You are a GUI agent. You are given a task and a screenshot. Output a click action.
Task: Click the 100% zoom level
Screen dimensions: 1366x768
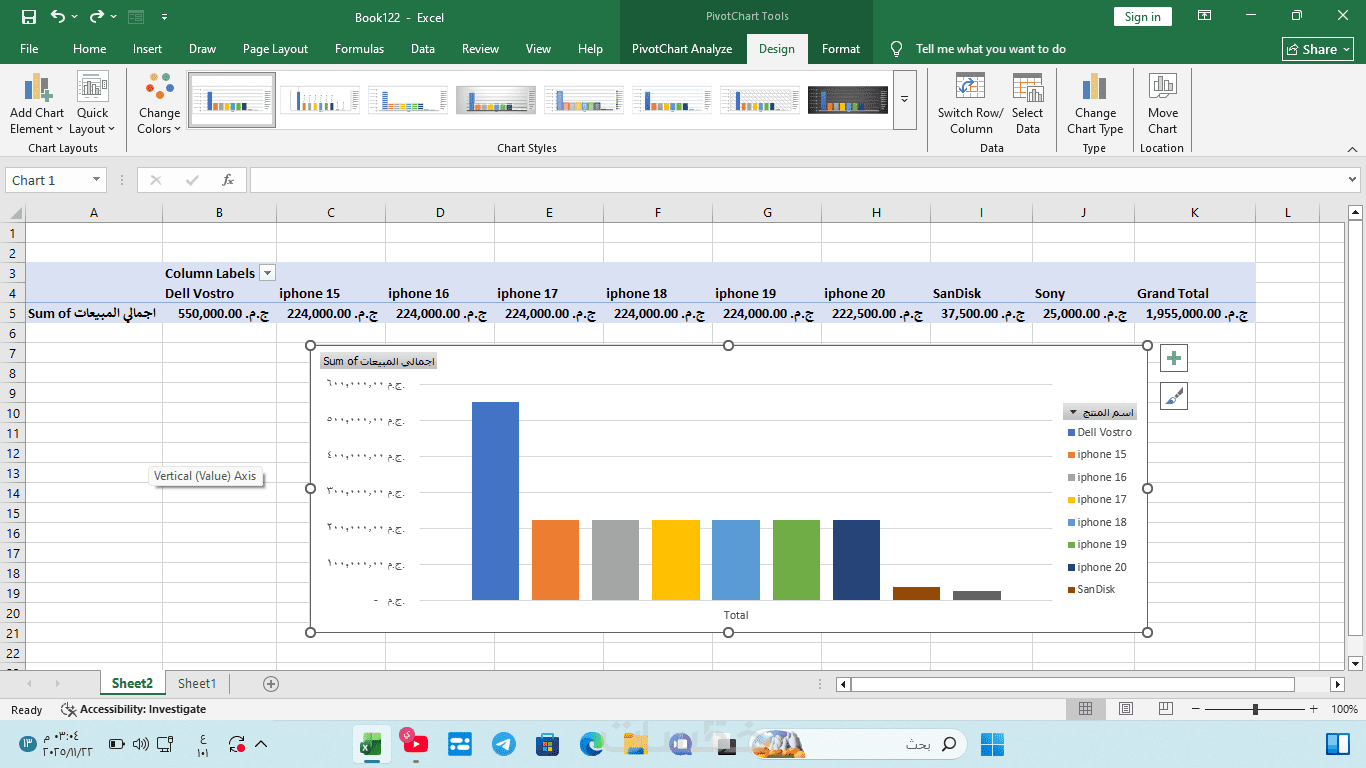(1344, 709)
